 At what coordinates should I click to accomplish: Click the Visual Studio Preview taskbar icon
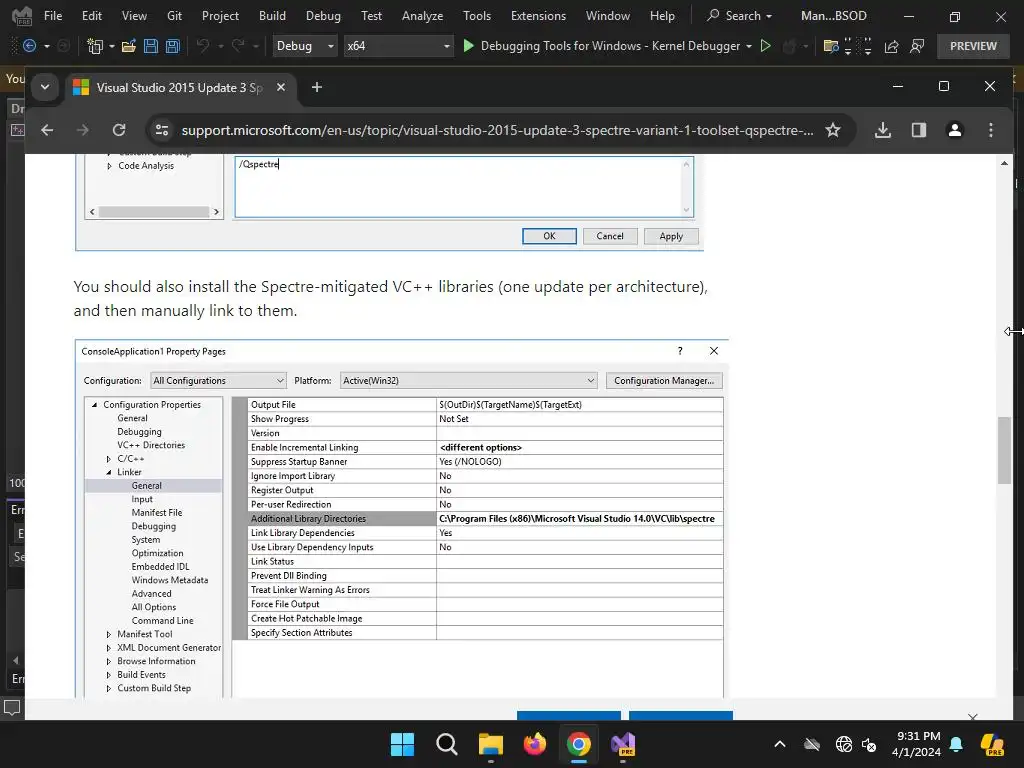623,744
